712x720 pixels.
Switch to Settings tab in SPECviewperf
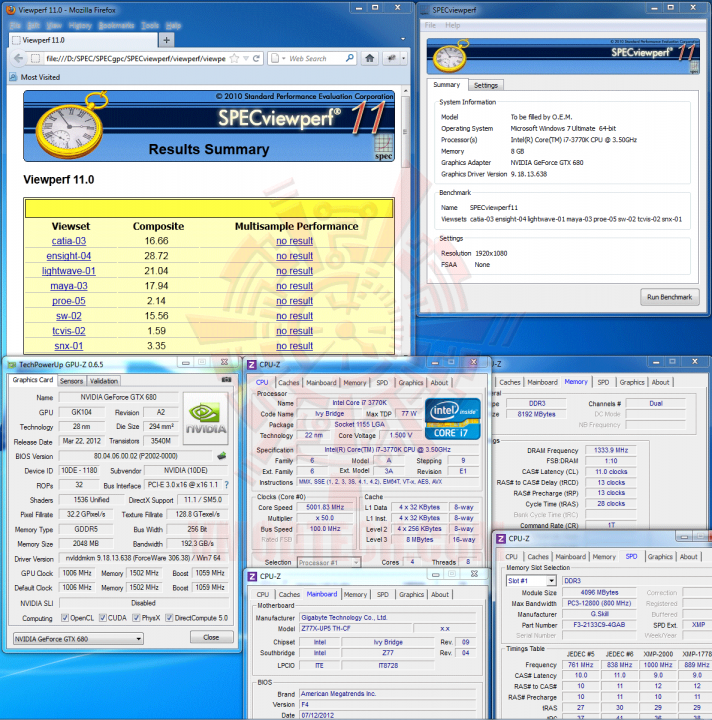coord(486,85)
